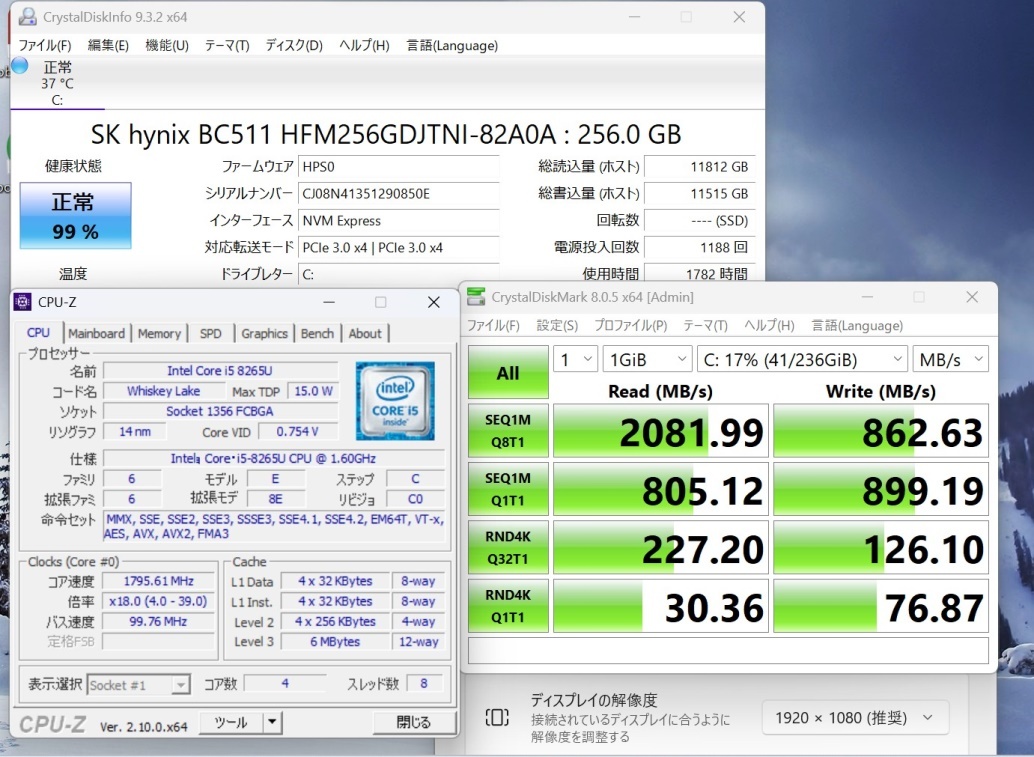Open 言語(Language) menu in CrystalDiskInfo
This screenshot has width=1034, height=757.
point(452,45)
